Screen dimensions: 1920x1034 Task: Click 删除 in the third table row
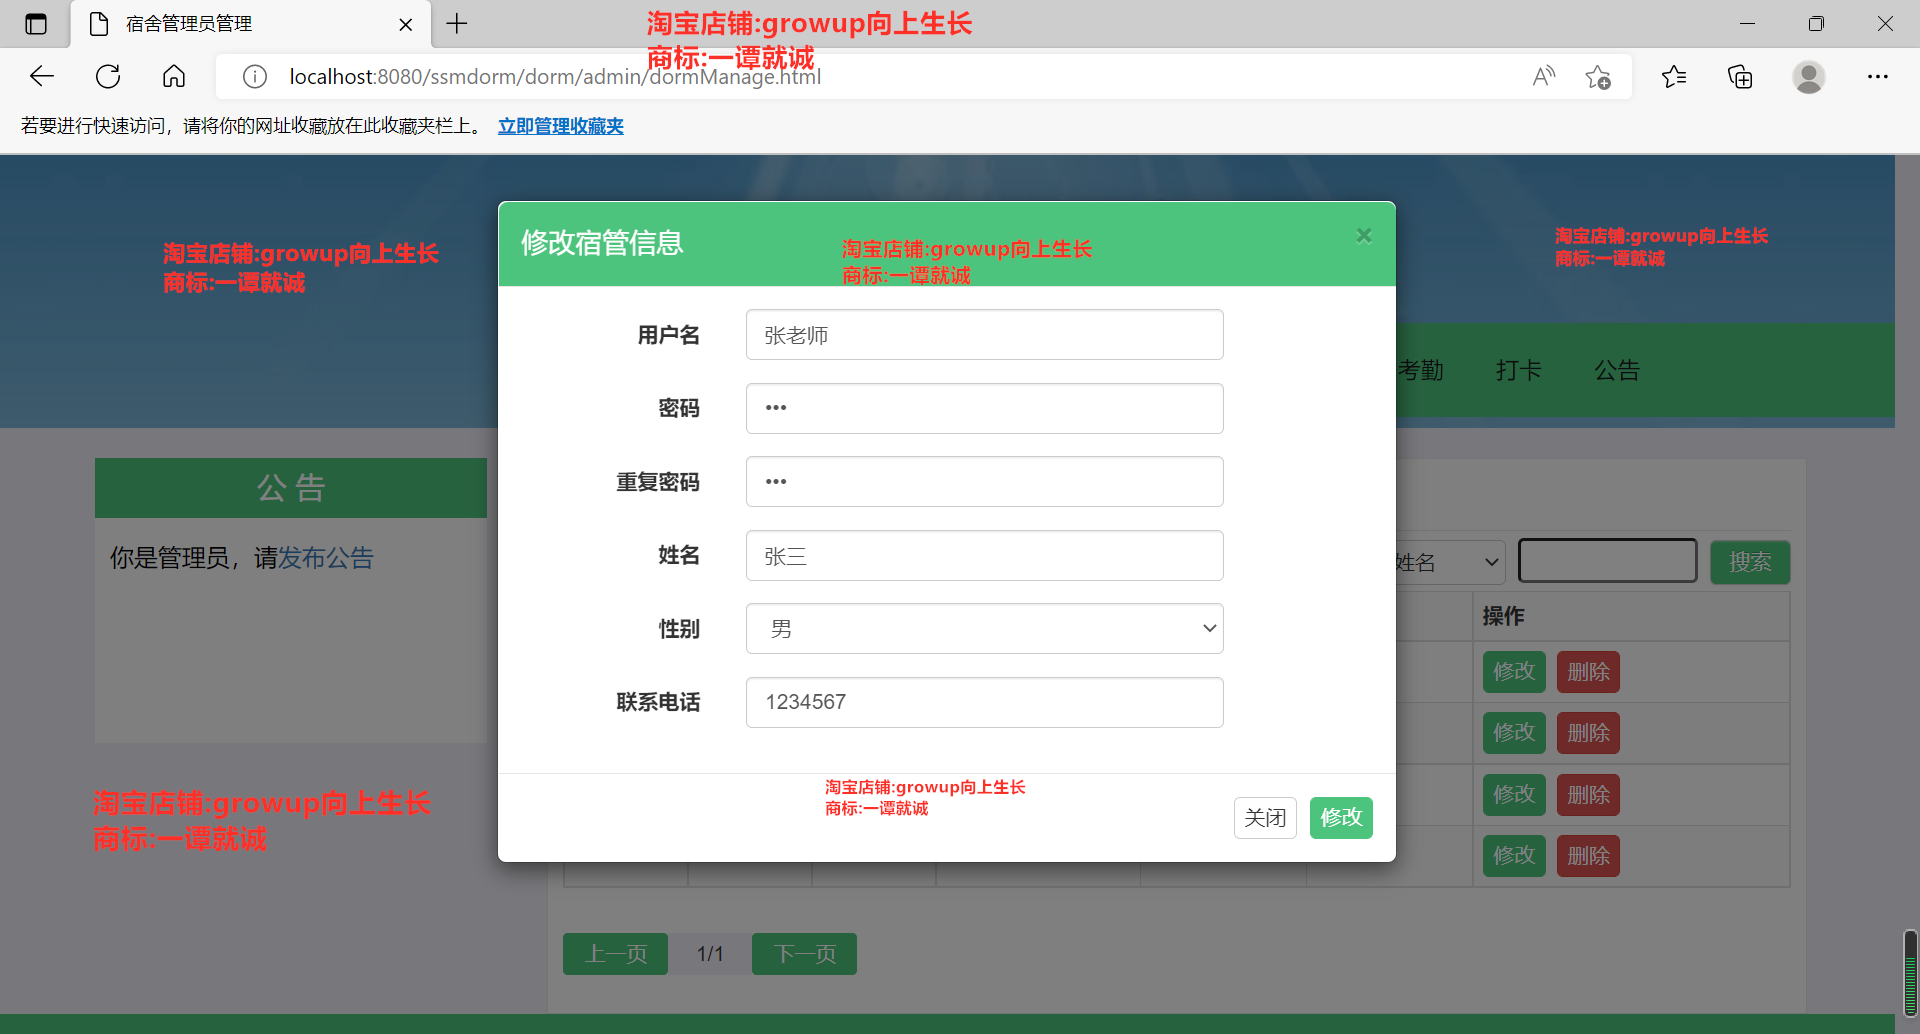(1588, 795)
